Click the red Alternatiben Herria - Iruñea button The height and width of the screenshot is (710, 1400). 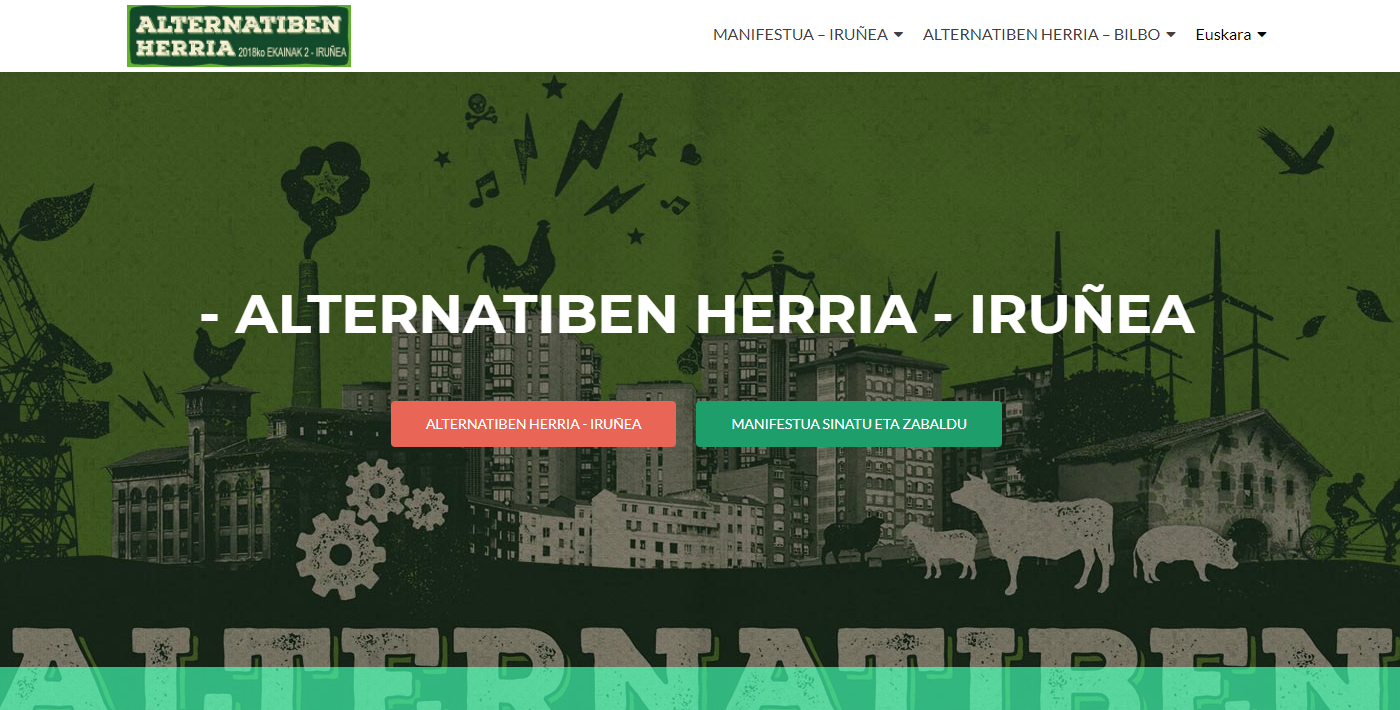coord(533,424)
